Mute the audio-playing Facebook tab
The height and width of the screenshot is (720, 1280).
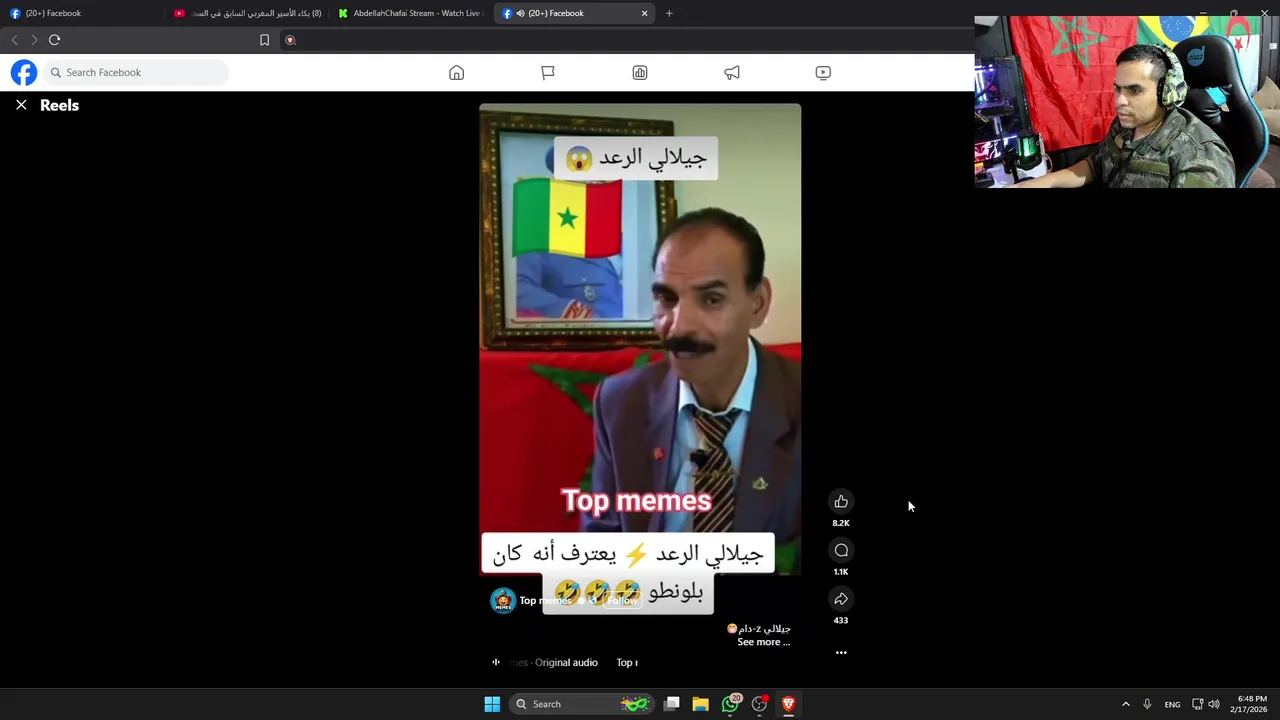[520, 13]
